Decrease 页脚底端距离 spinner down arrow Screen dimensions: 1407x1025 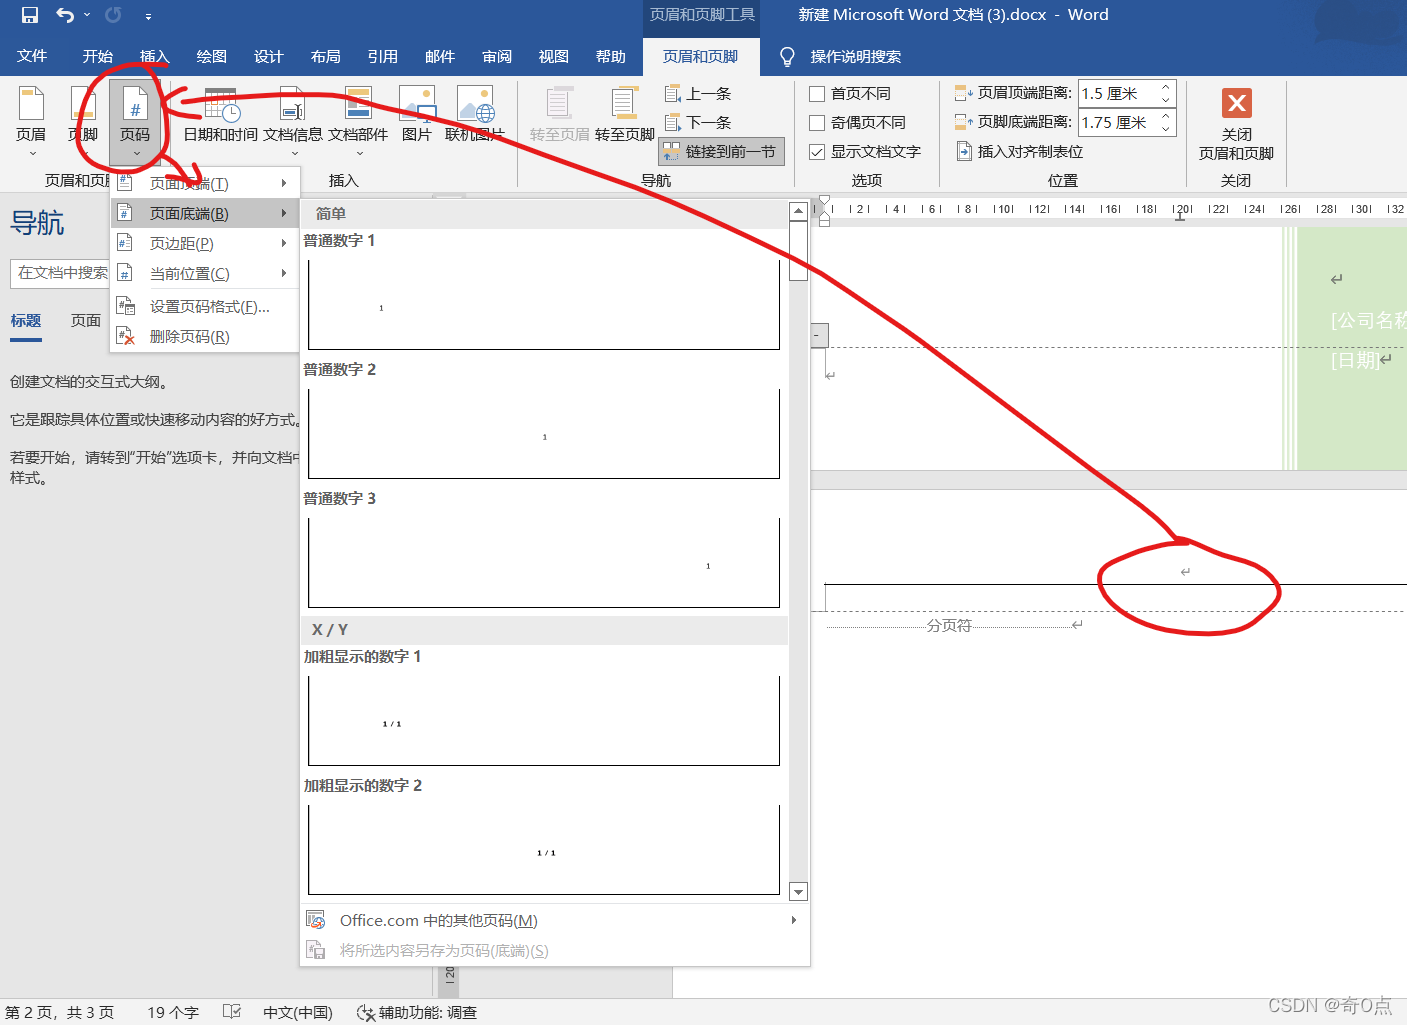pyautogui.click(x=1166, y=128)
